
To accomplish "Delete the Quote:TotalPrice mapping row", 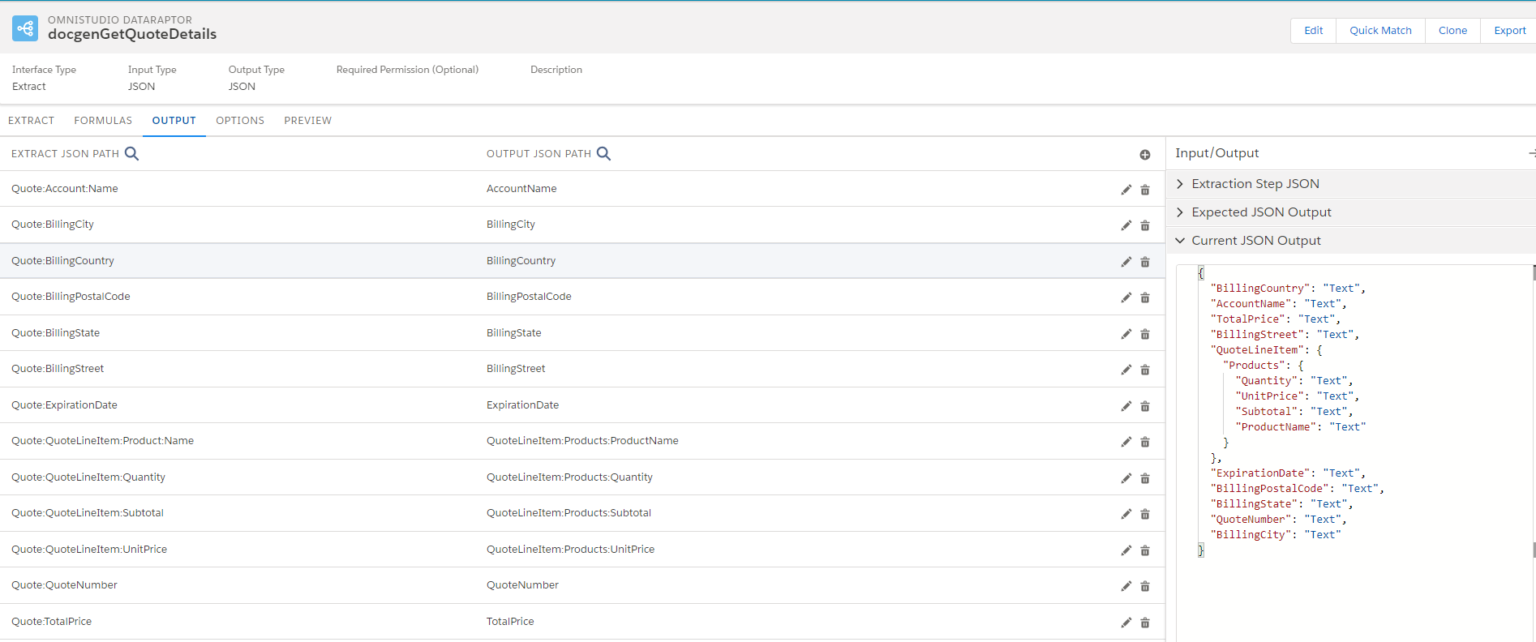I will tap(1145, 622).
